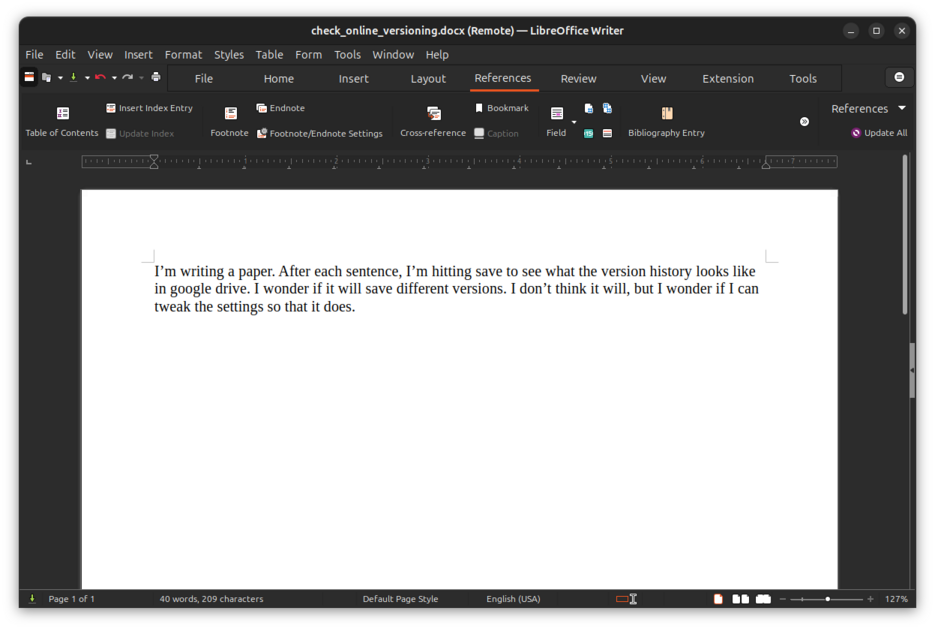Switch to multiple-page view icon
This screenshot has width=935, height=629.
(x=741, y=599)
